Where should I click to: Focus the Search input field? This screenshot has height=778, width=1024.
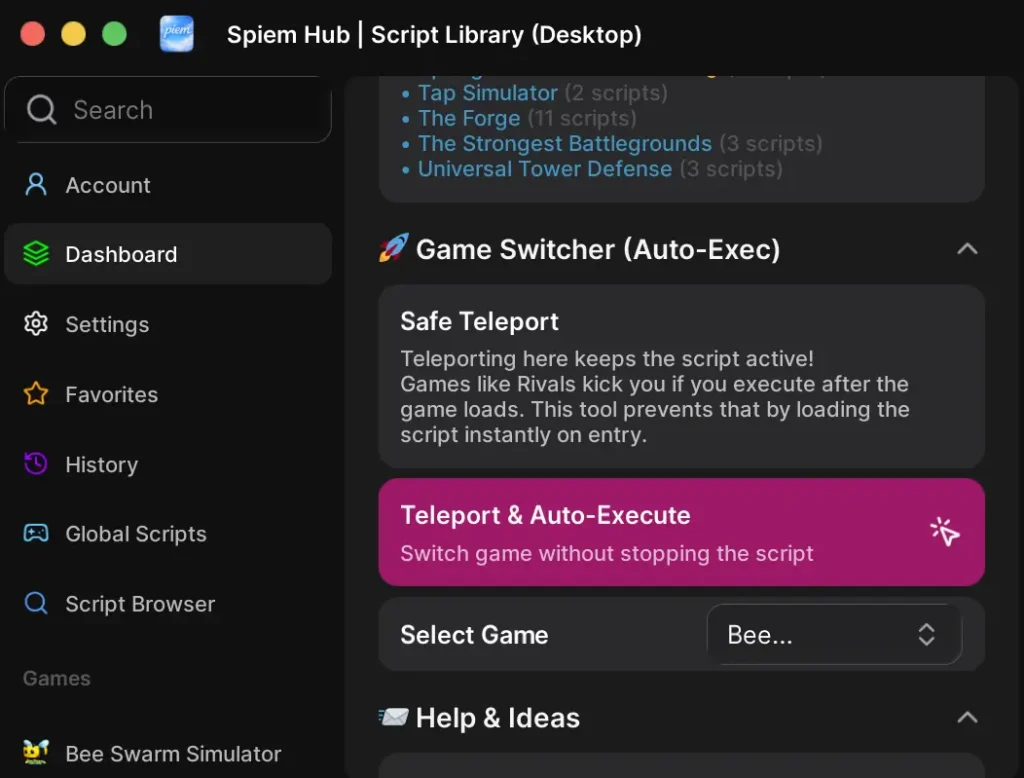tap(168, 109)
